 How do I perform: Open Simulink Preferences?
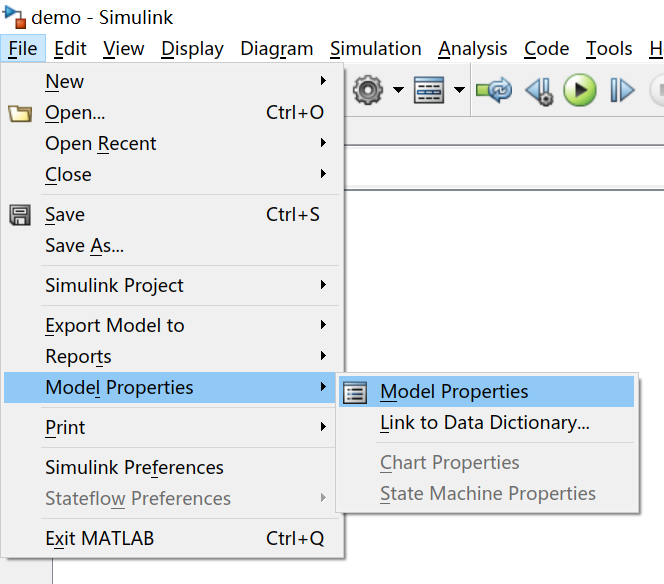pyautogui.click(x=172, y=467)
